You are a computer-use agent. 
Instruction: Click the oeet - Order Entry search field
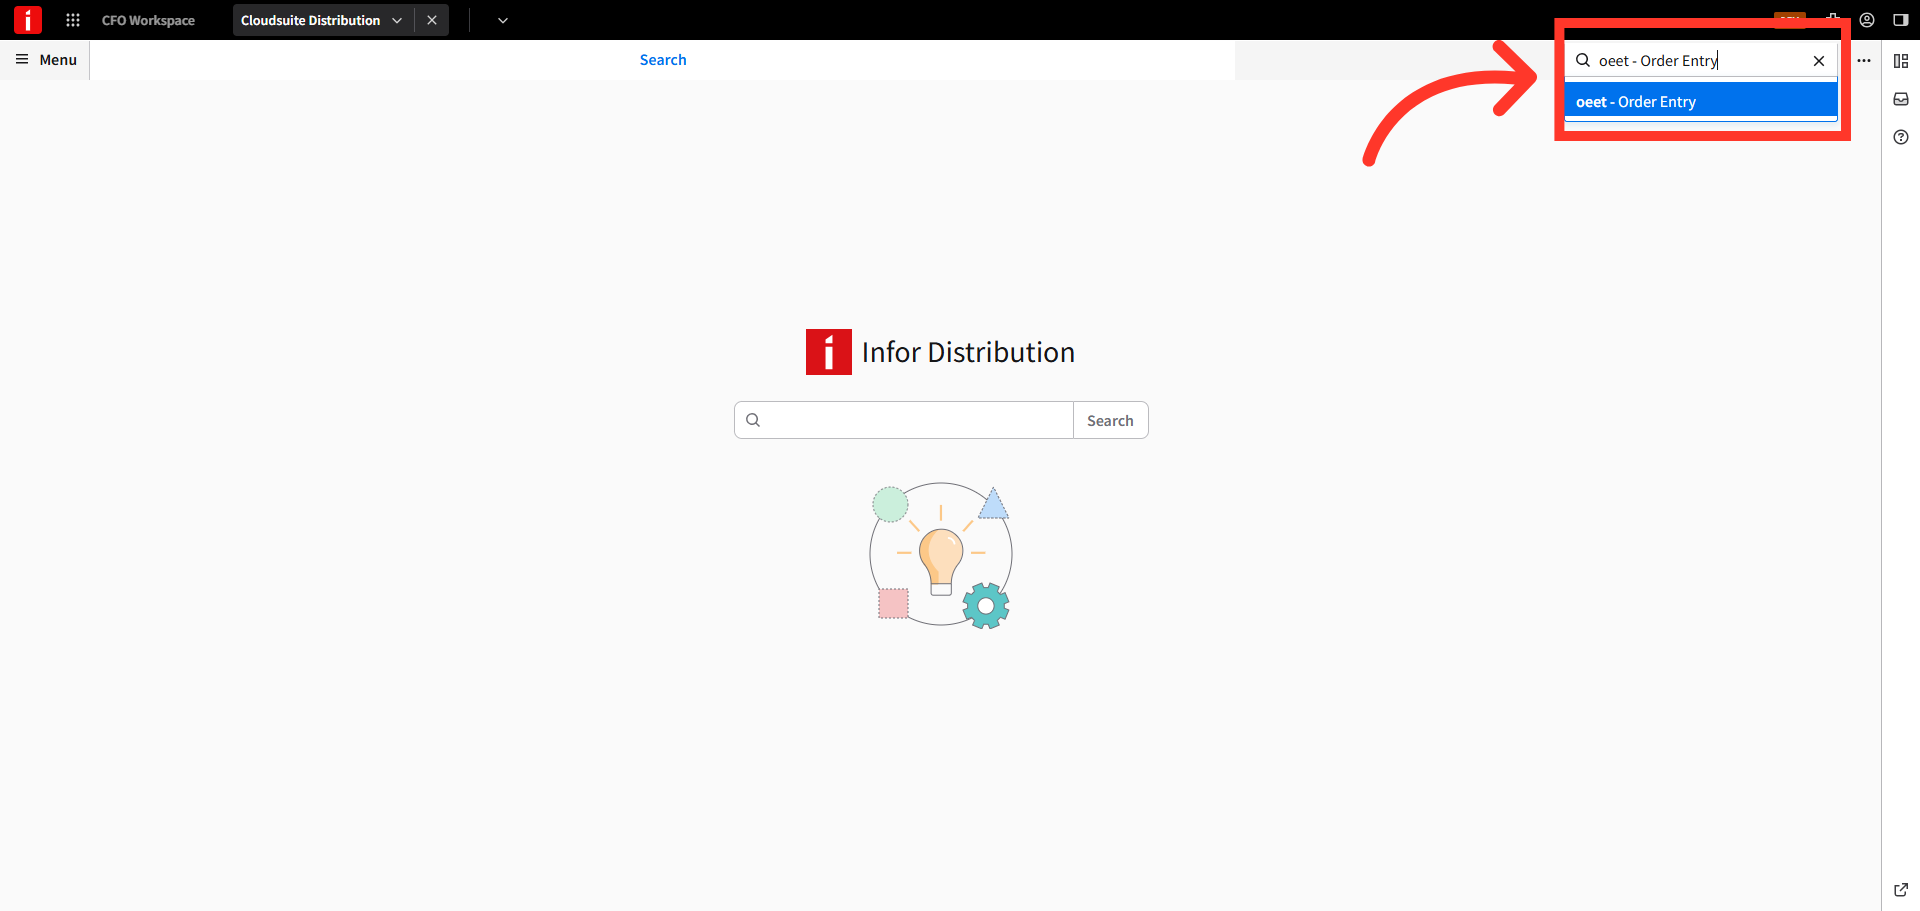1701,61
